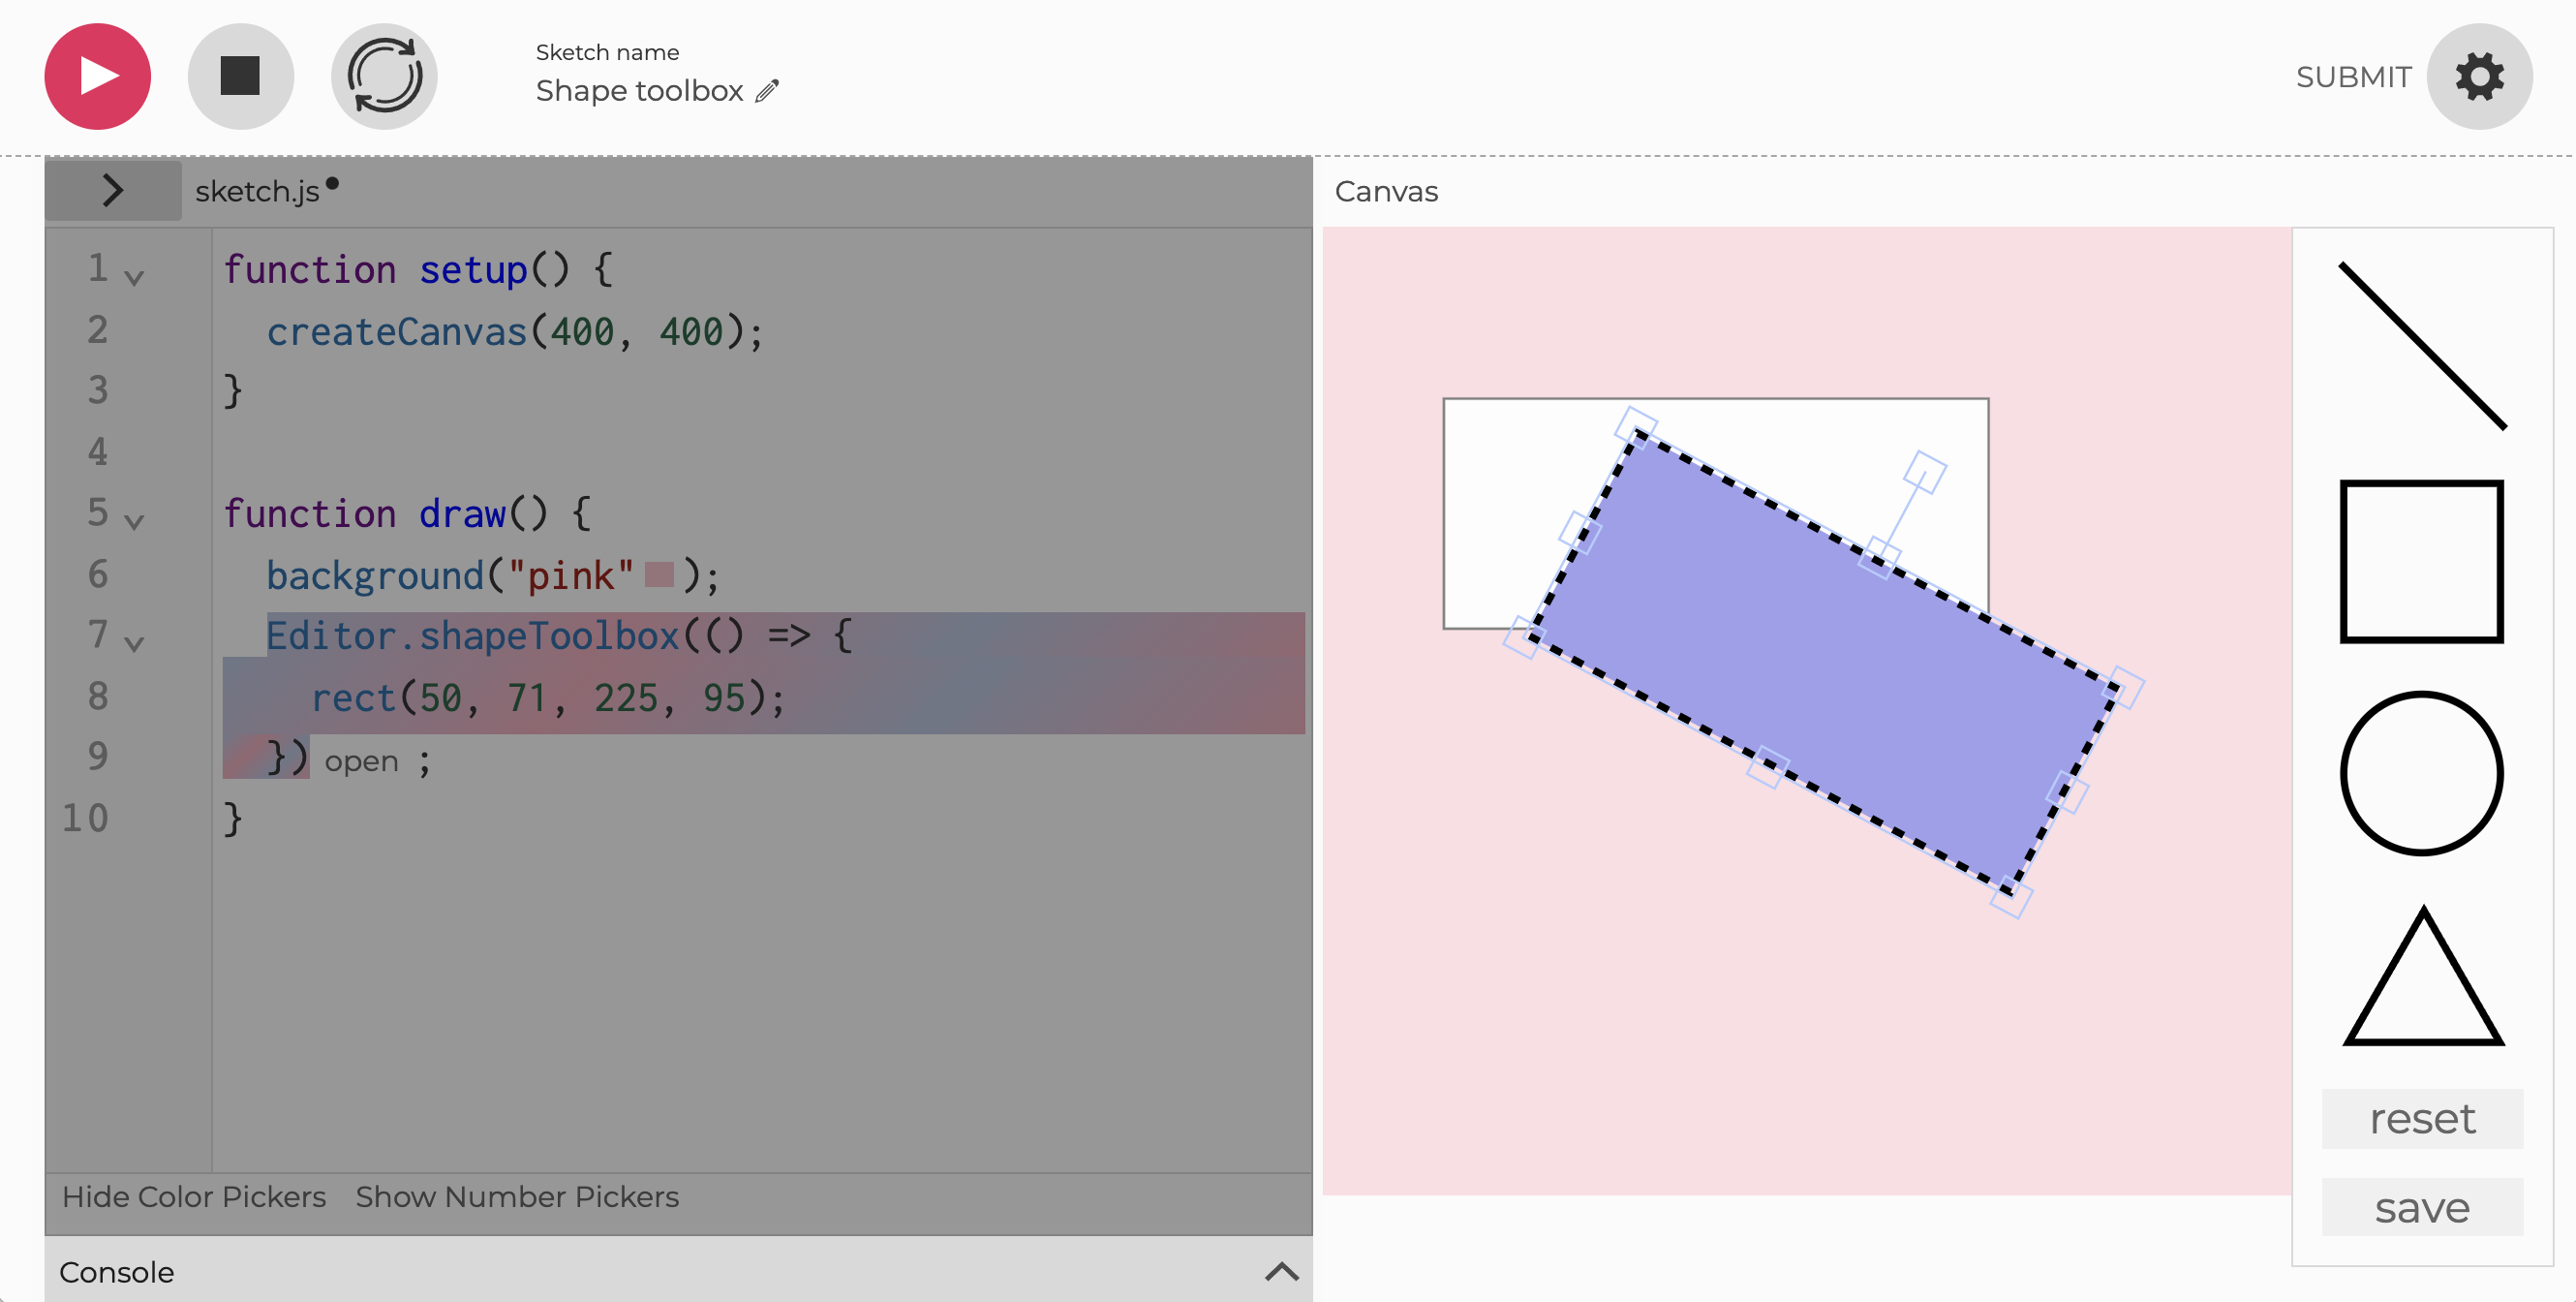Expand the file sidebar chevron
This screenshot has width=2576, height=1302.
113,190
